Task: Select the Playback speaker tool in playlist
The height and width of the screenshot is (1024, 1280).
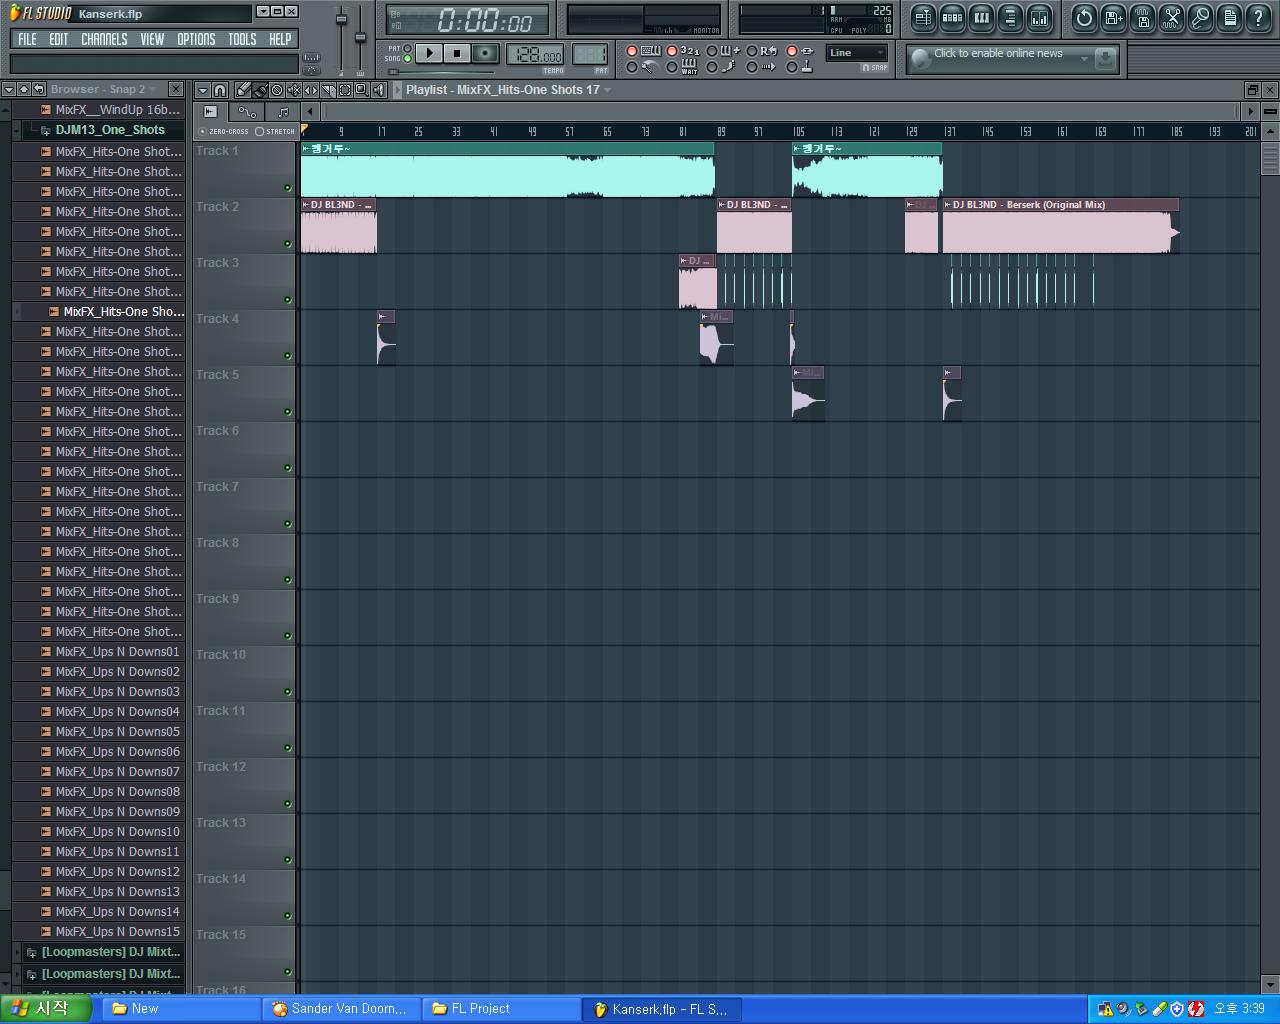Action: coord(379,90)
